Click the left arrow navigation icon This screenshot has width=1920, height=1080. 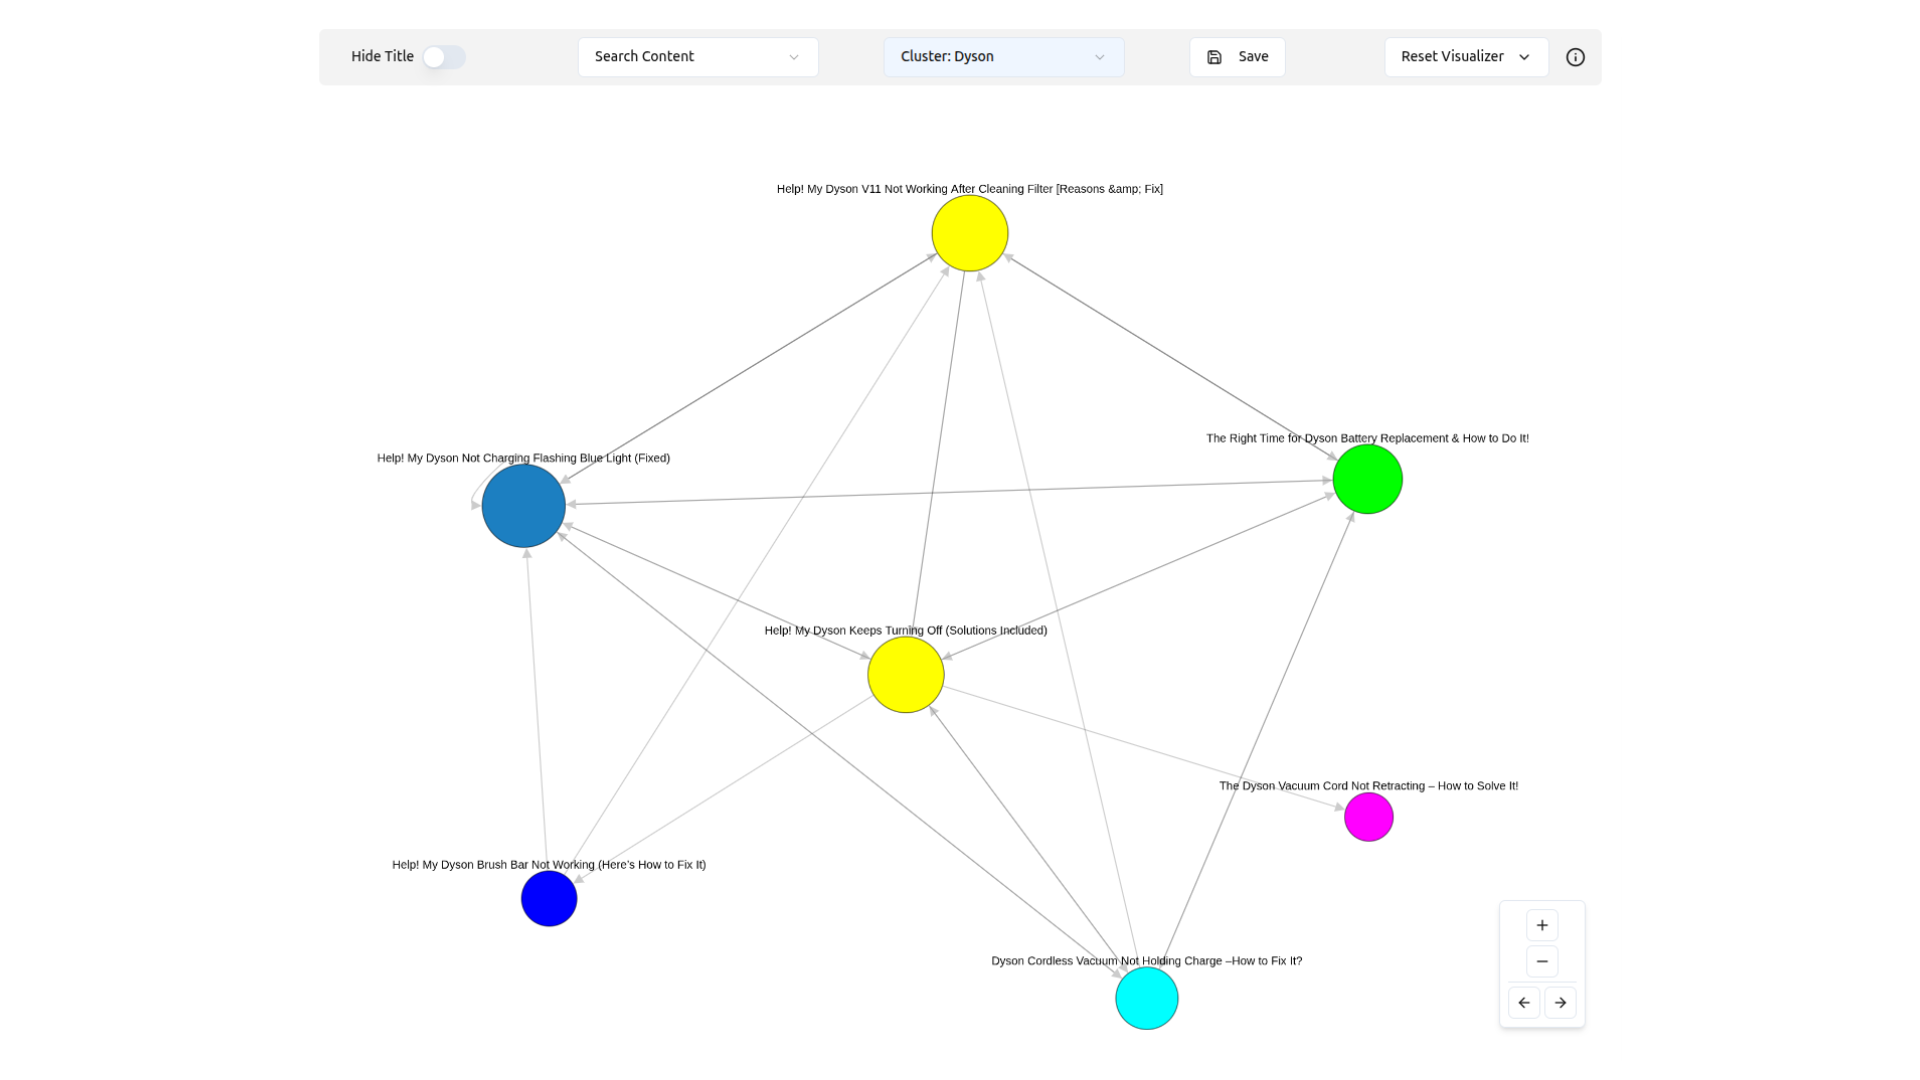pos(1524,1002)
